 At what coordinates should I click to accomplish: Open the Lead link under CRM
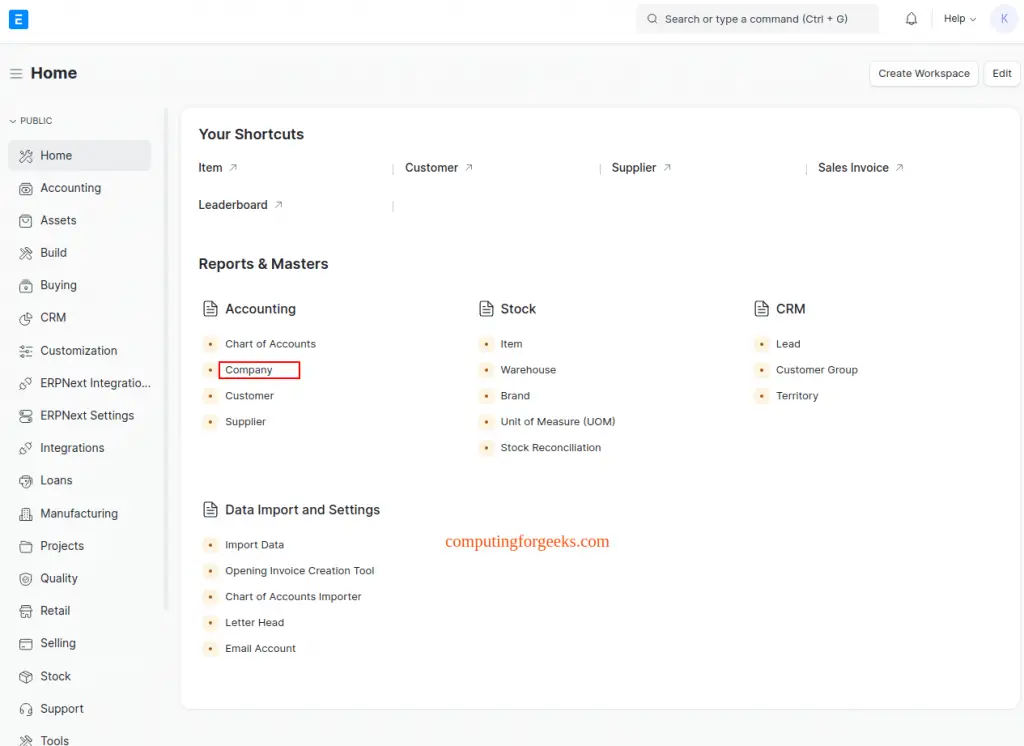(788, 344)
